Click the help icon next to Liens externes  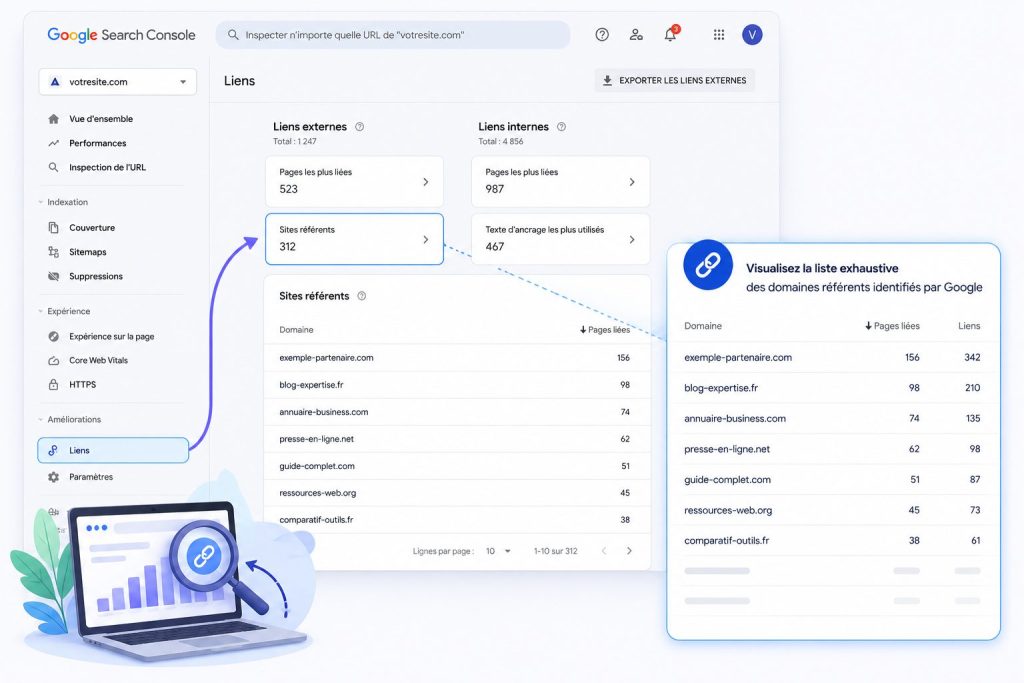pyautogui.click(x=359, y=127)
